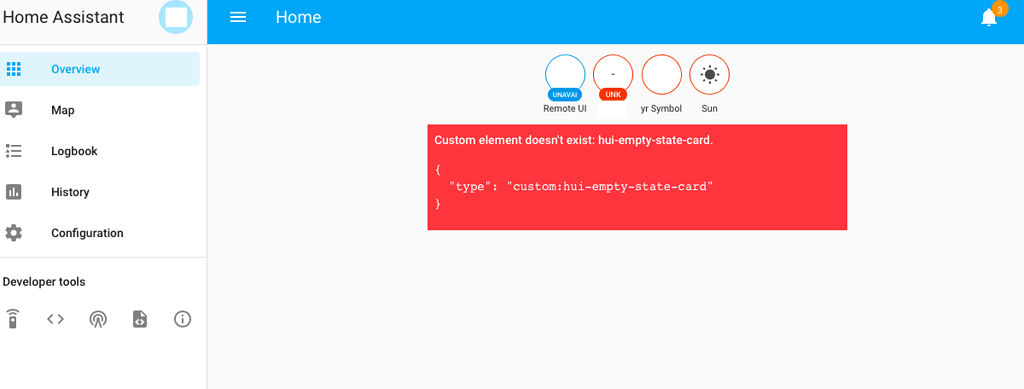Open Templates file-code developer tool
The image size is (1024, 389).
coord(140,319)
